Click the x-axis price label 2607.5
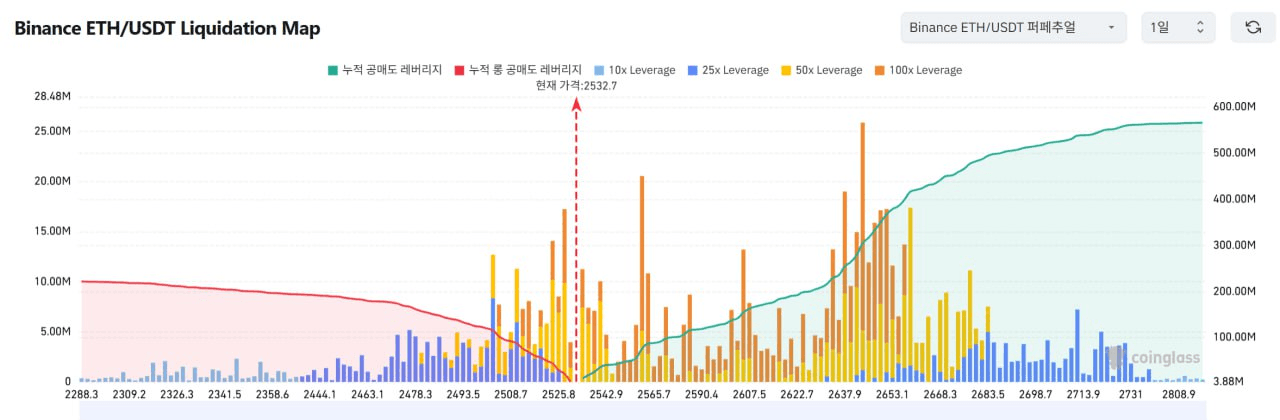The image size is (1280, 420). (749, 396)
